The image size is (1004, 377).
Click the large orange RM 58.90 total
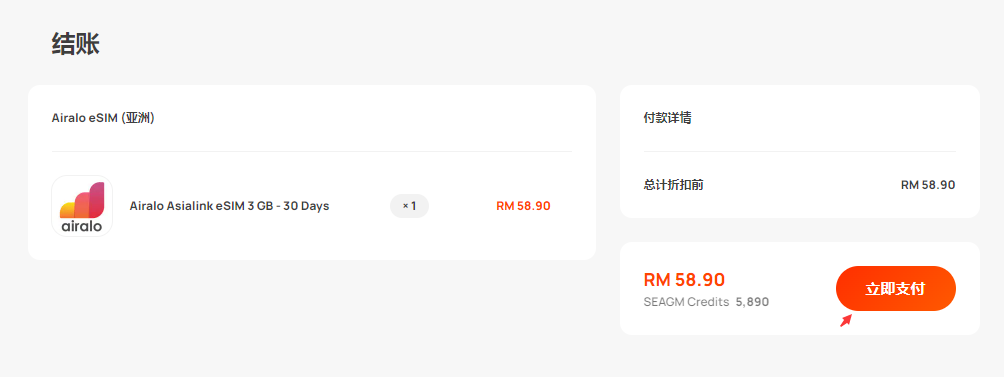684,280
